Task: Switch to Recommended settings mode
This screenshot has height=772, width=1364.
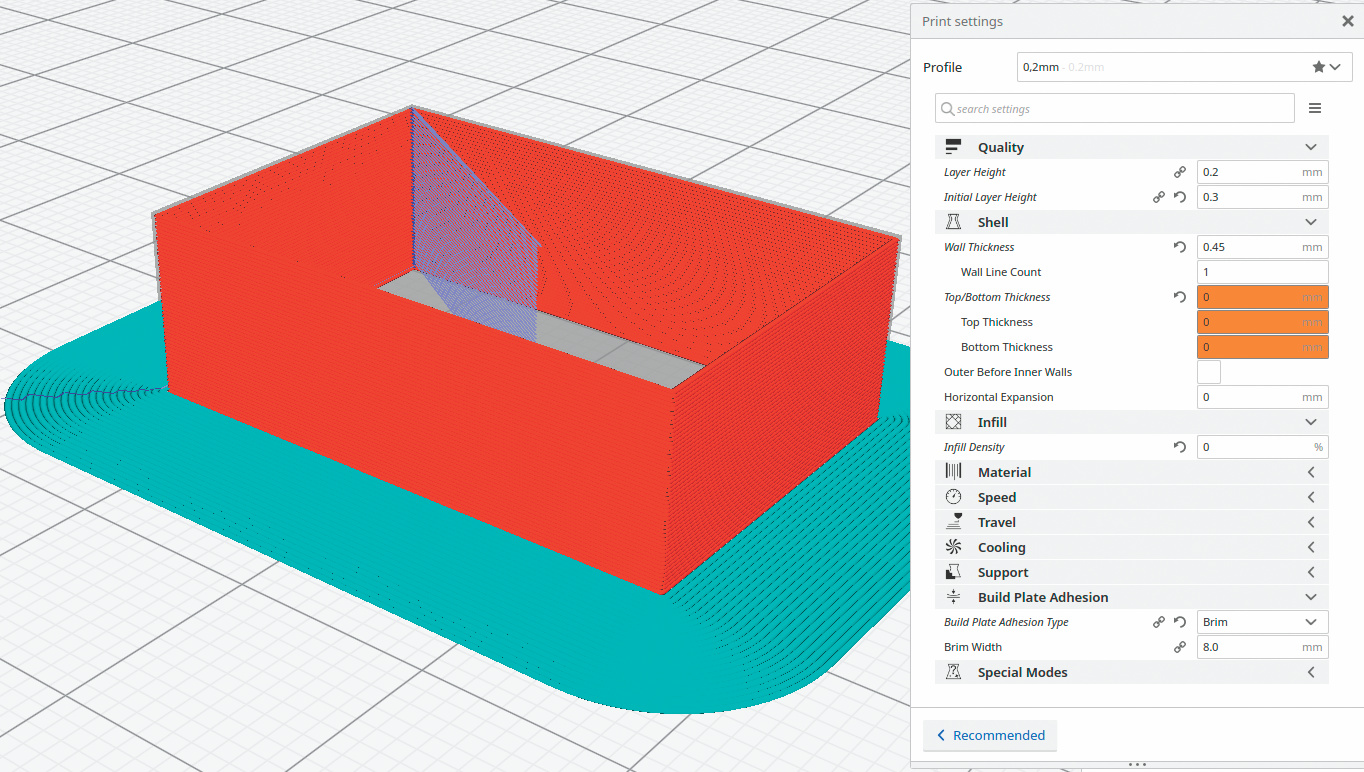Action: [x=989, y=735]
